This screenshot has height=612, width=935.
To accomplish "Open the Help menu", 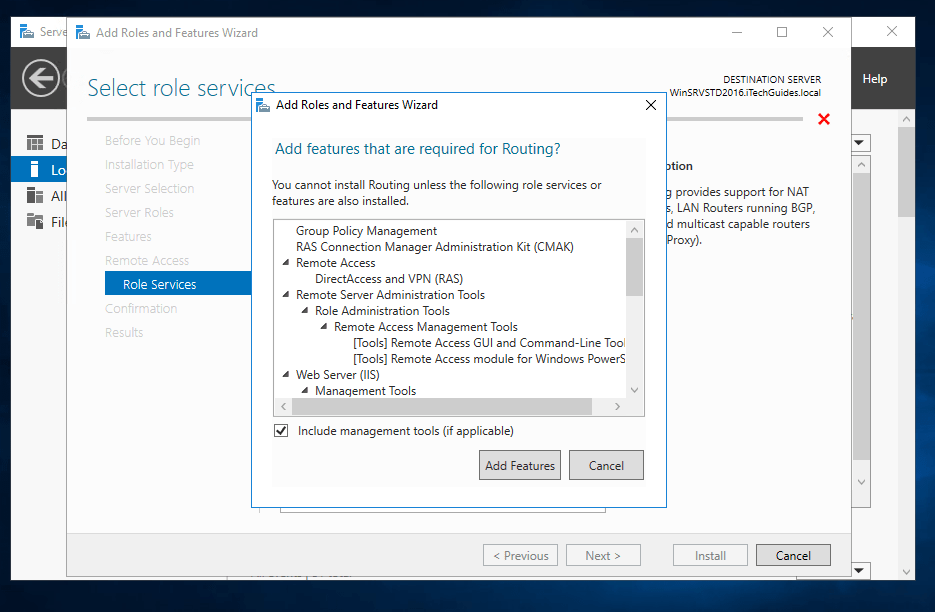I will coord(874,79).
